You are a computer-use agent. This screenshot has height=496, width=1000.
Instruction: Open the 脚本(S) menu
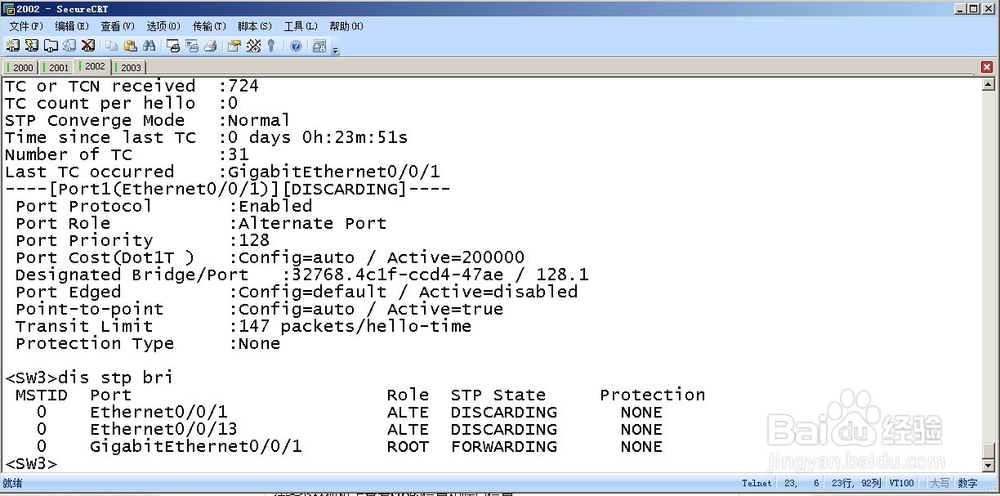(254, 26)
